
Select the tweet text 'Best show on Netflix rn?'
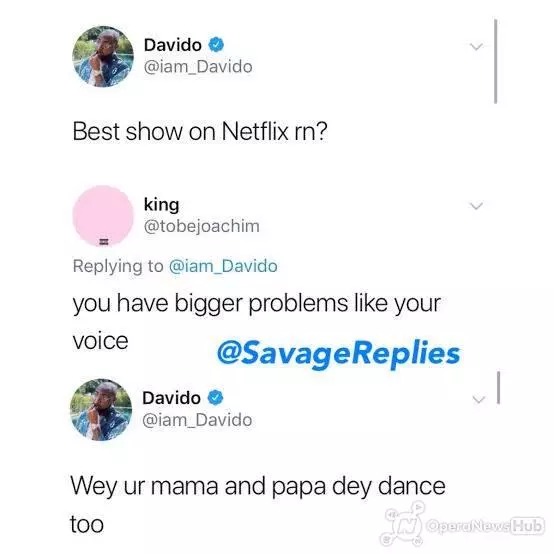coord(200,131)
